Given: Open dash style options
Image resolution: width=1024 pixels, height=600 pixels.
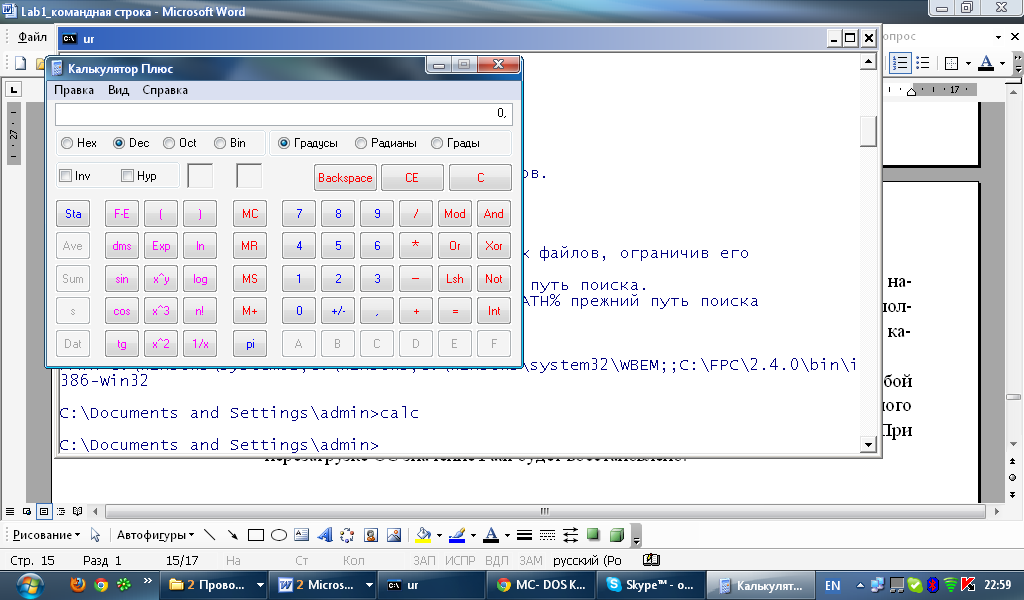Looking at the screenshot, I should 547,535.
